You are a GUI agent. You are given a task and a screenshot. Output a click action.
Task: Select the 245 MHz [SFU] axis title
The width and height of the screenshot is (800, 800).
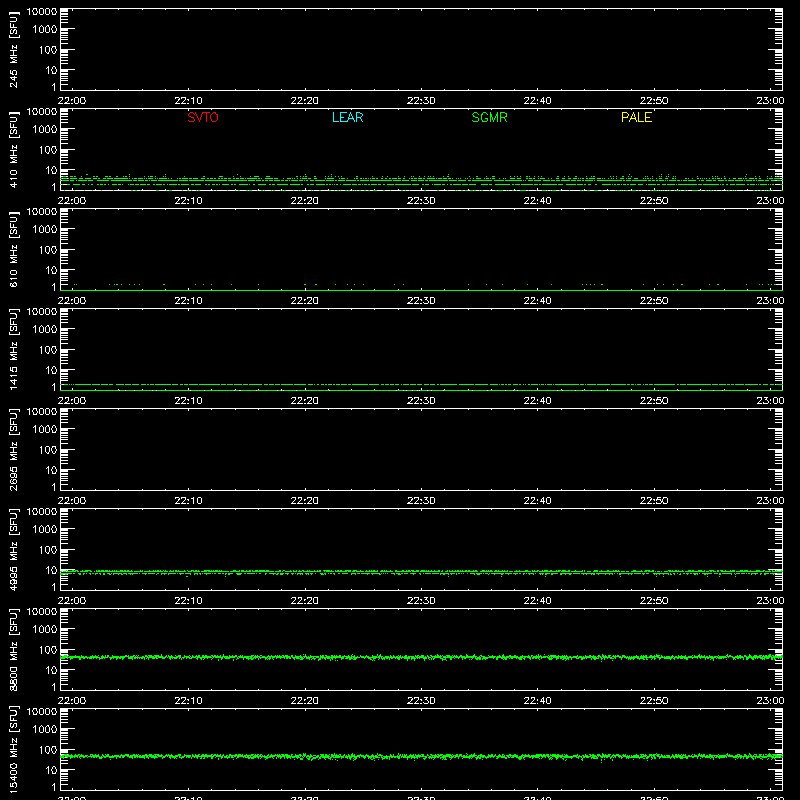(x=13, y=49)
